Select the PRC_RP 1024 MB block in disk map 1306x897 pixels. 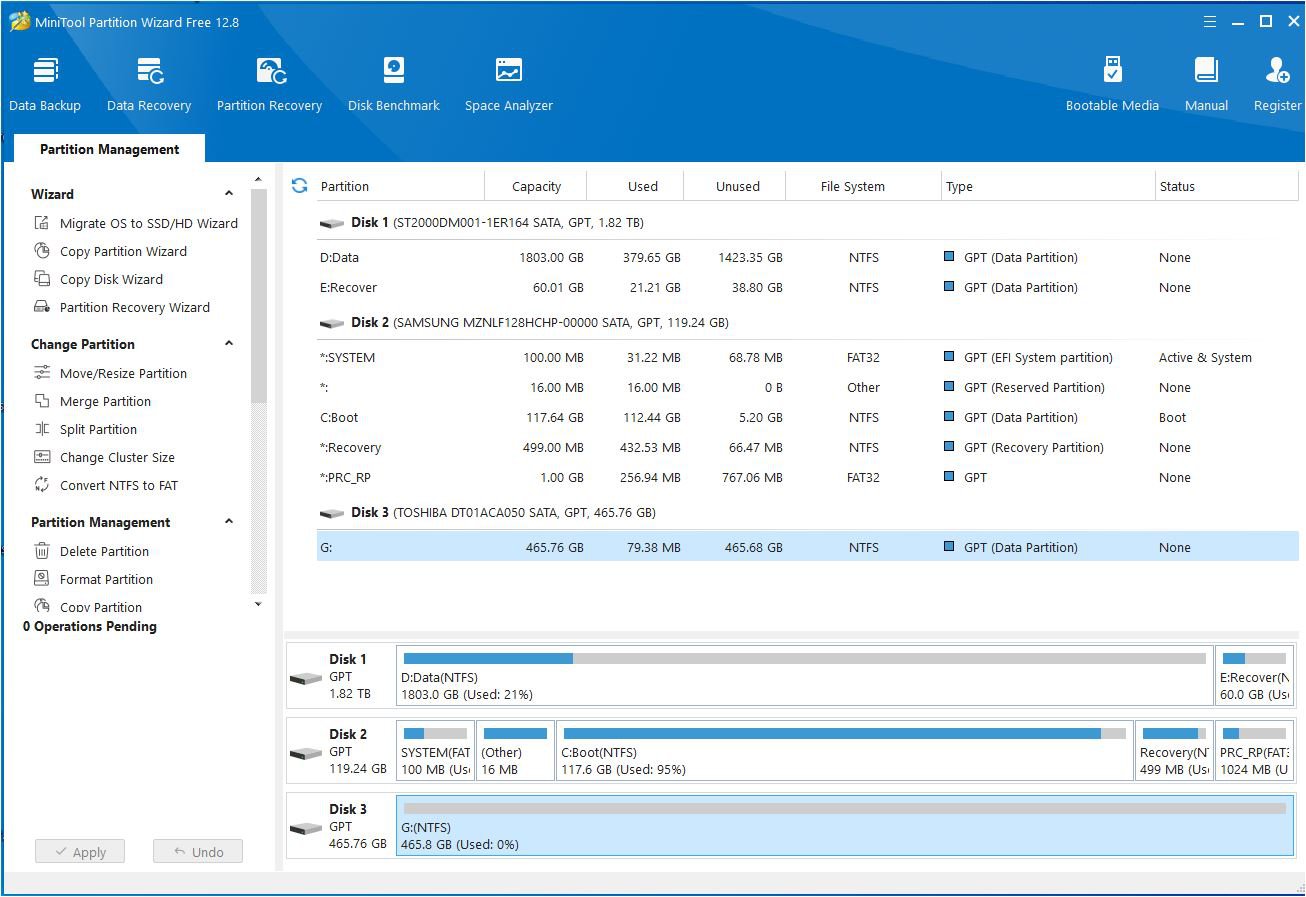1255,751
